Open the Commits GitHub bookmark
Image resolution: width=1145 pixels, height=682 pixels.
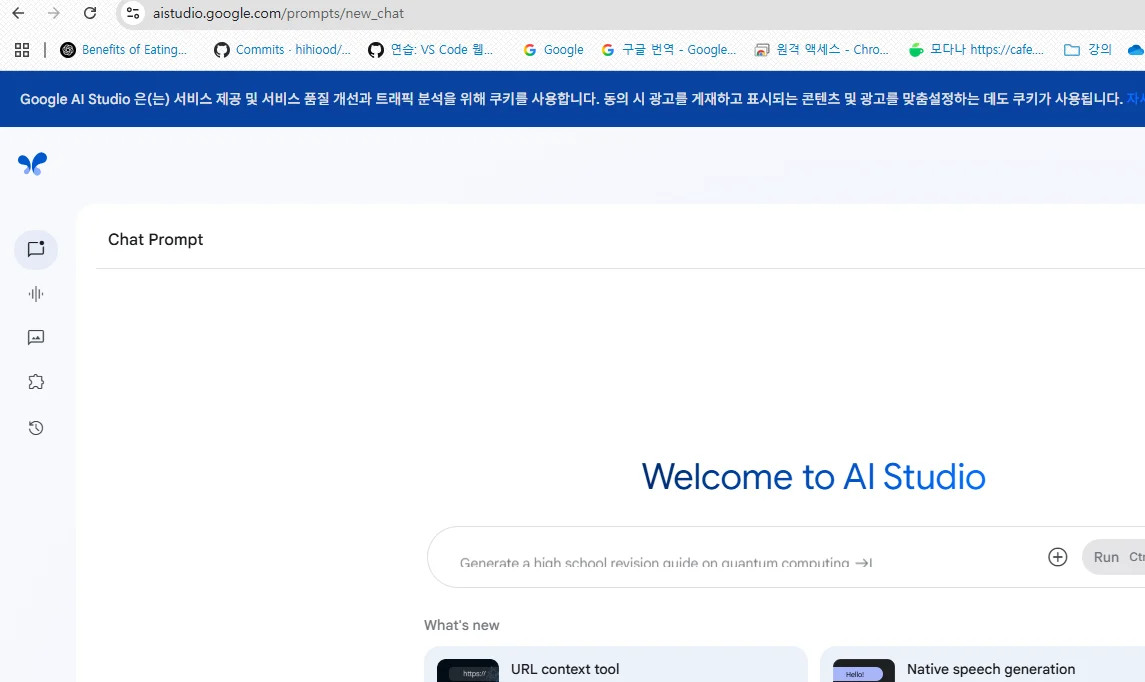(x=282, y=50)
